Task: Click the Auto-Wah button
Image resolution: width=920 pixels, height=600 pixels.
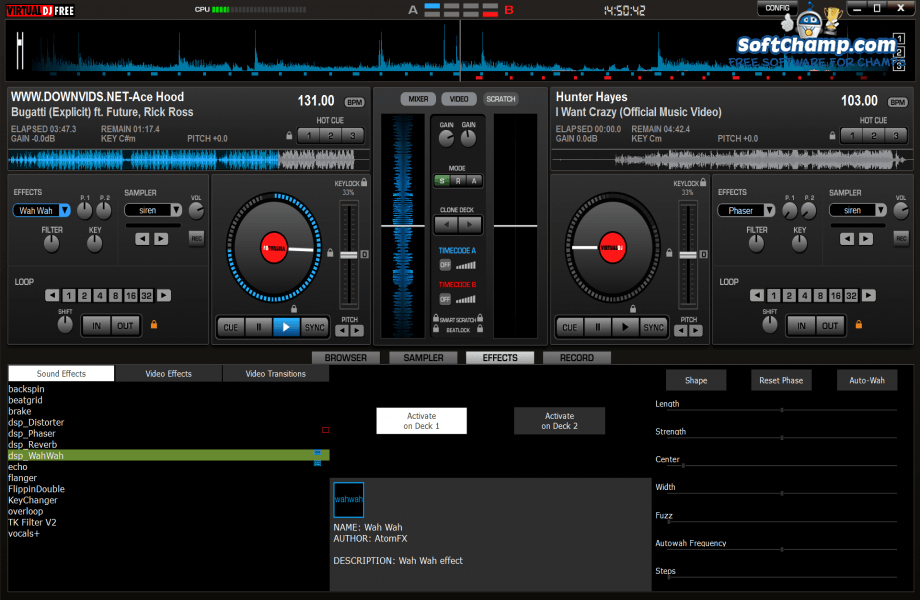Action: tap(867, 380)
